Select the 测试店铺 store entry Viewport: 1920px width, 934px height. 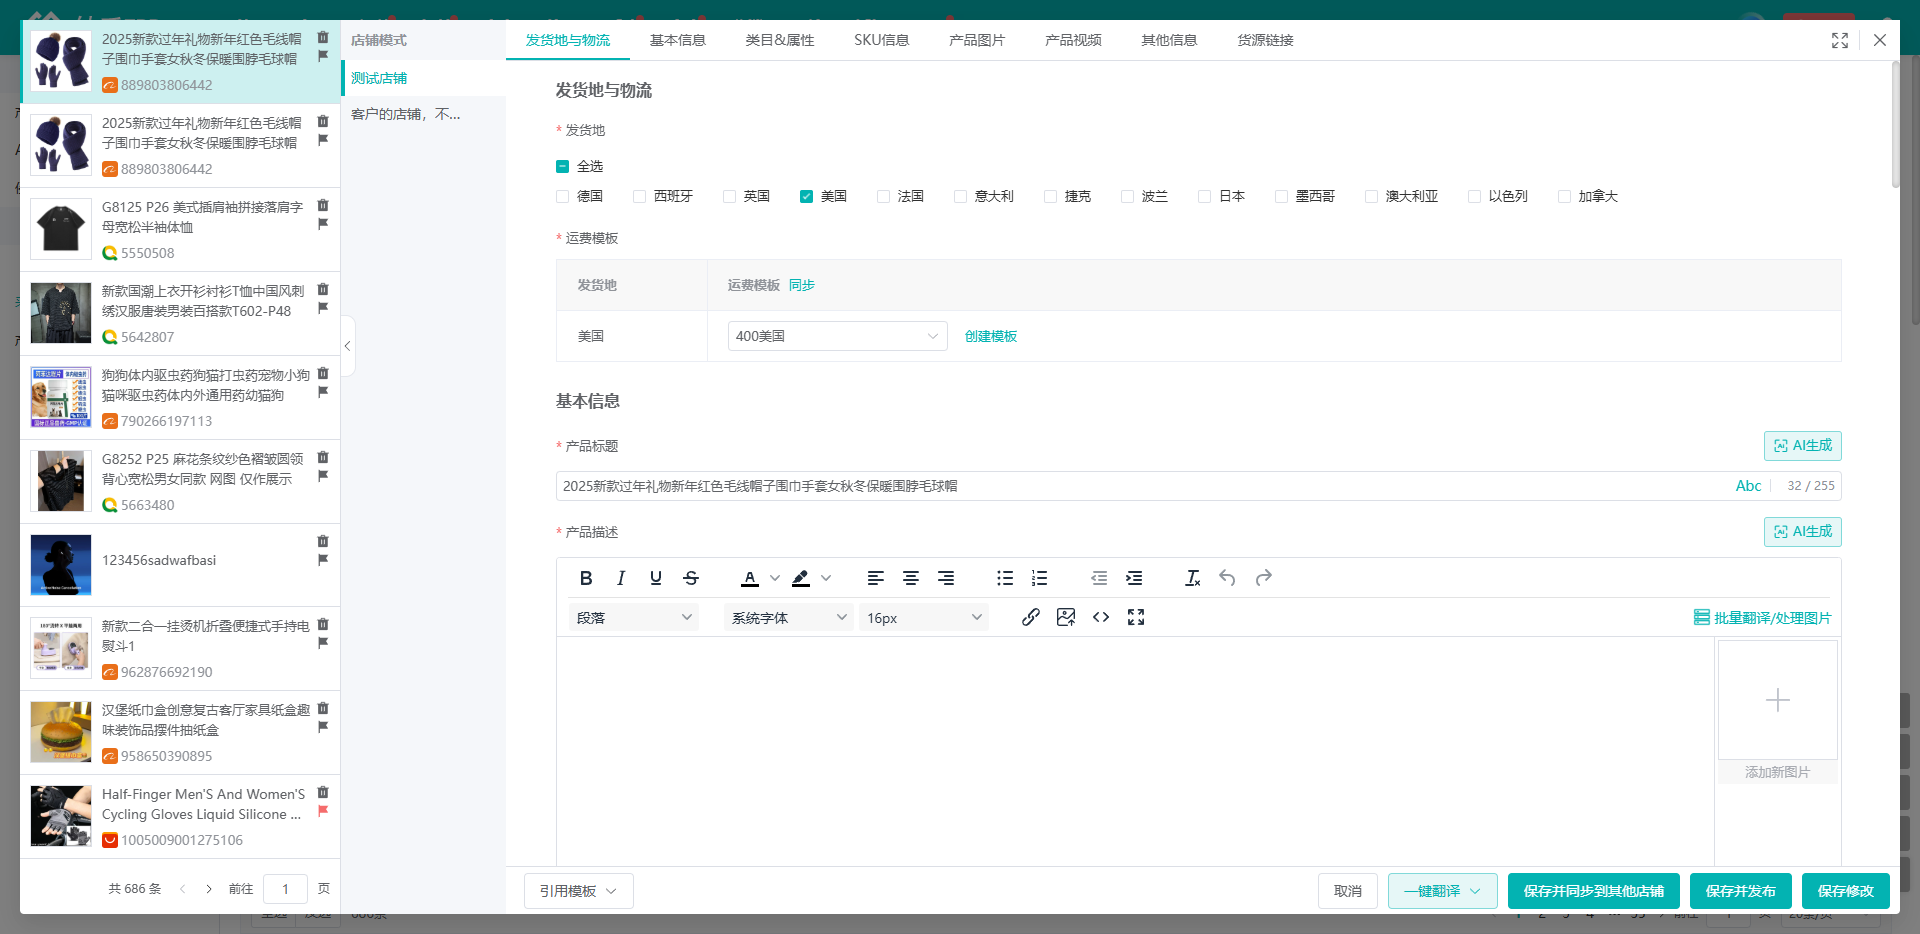coord(423,78)
